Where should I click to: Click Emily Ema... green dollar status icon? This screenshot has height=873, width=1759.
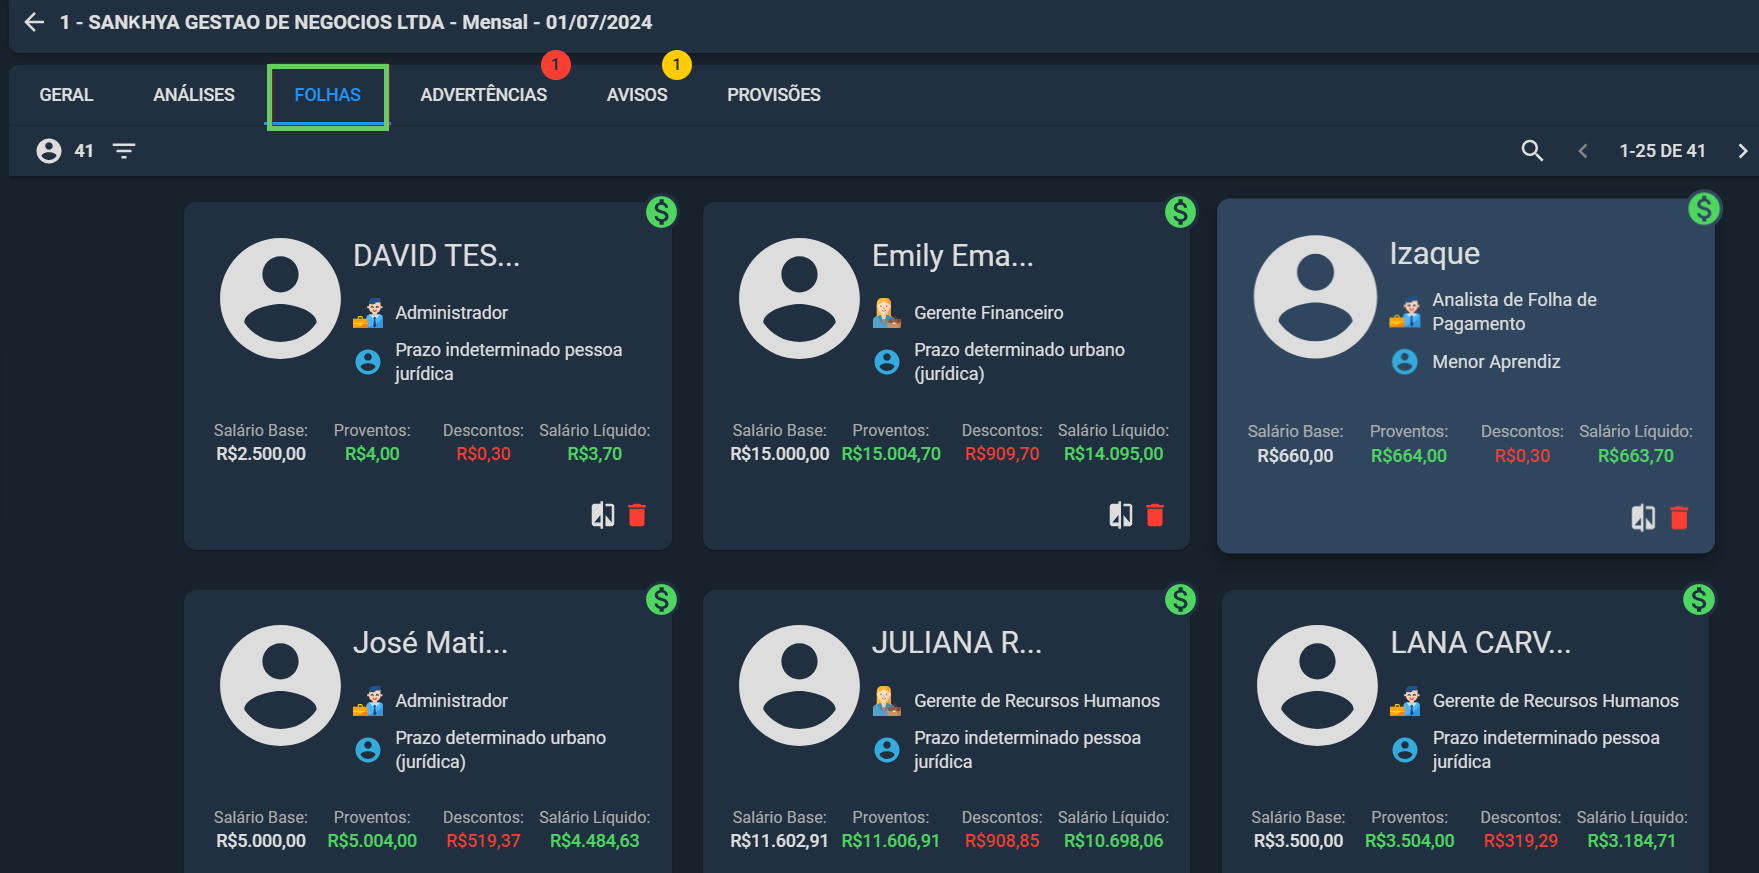[1180, 212]
